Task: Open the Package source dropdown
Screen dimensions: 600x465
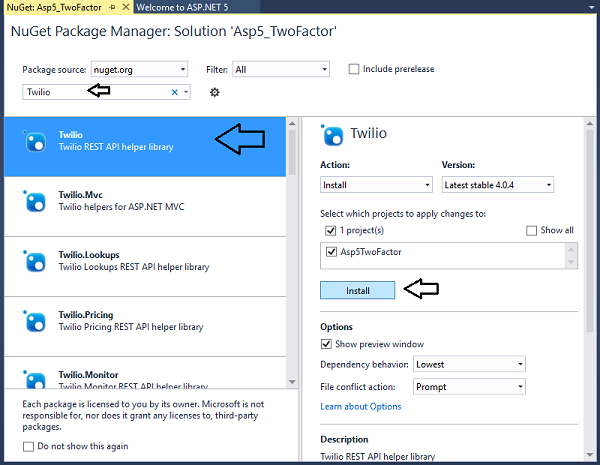Action: 139,69
